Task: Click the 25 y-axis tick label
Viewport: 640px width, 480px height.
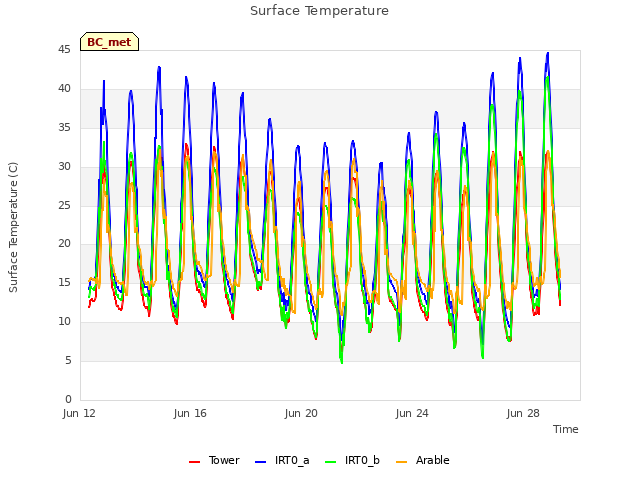Action: click(x=64, y=205)
